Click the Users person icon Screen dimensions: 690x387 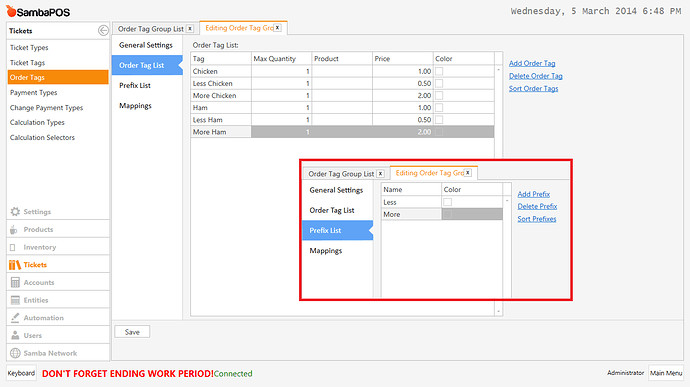click(x=15, y=335)
